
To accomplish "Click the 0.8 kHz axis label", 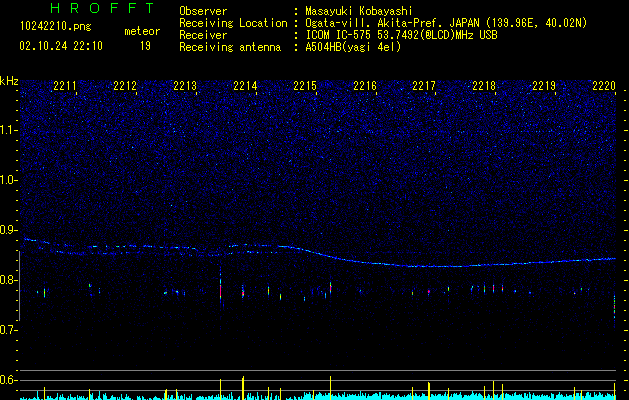I will [x=9, y=280].
